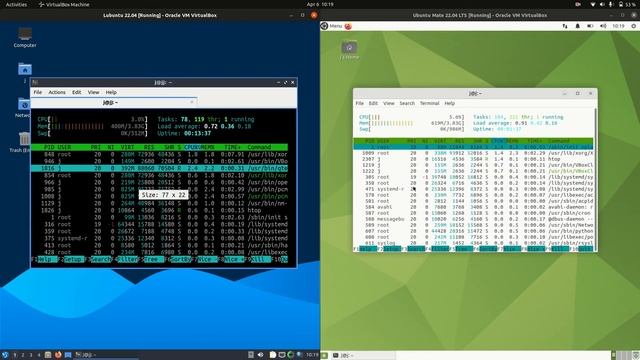The height and width of the screenshot is (360, 640).
Task: Open the Home folder icon on MATE desktop
Action: [349, 50]
